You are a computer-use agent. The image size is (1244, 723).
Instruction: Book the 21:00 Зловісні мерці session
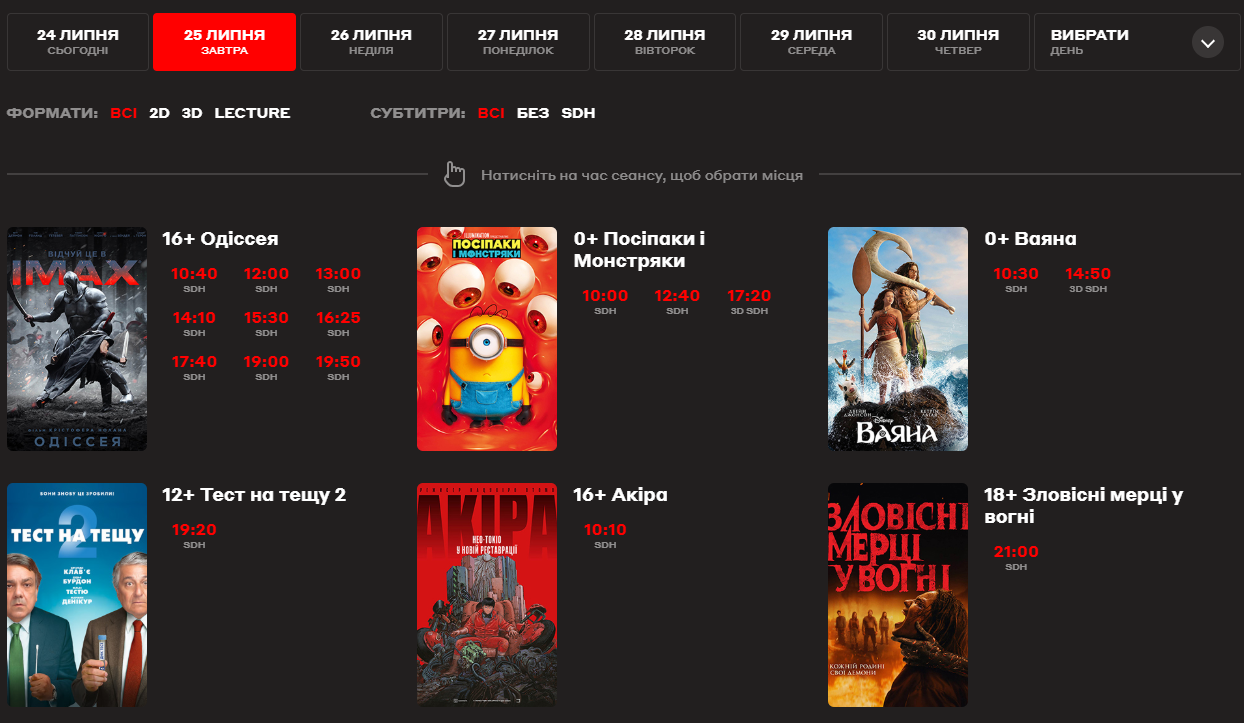1016,558
